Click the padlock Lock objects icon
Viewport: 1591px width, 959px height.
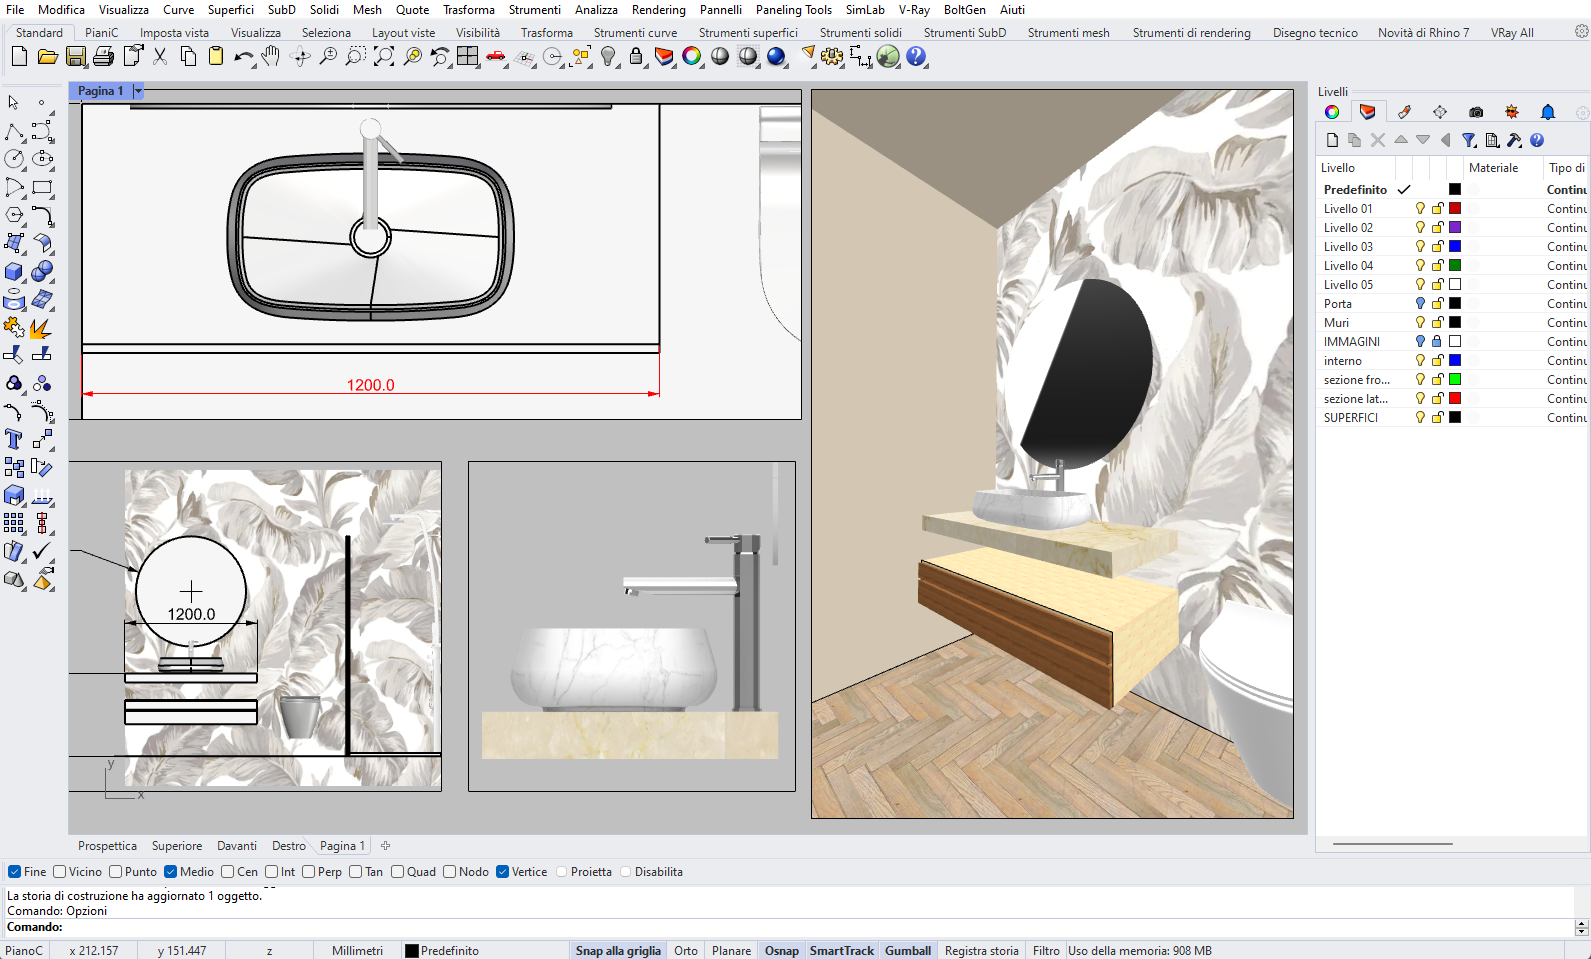coord(636,57)
